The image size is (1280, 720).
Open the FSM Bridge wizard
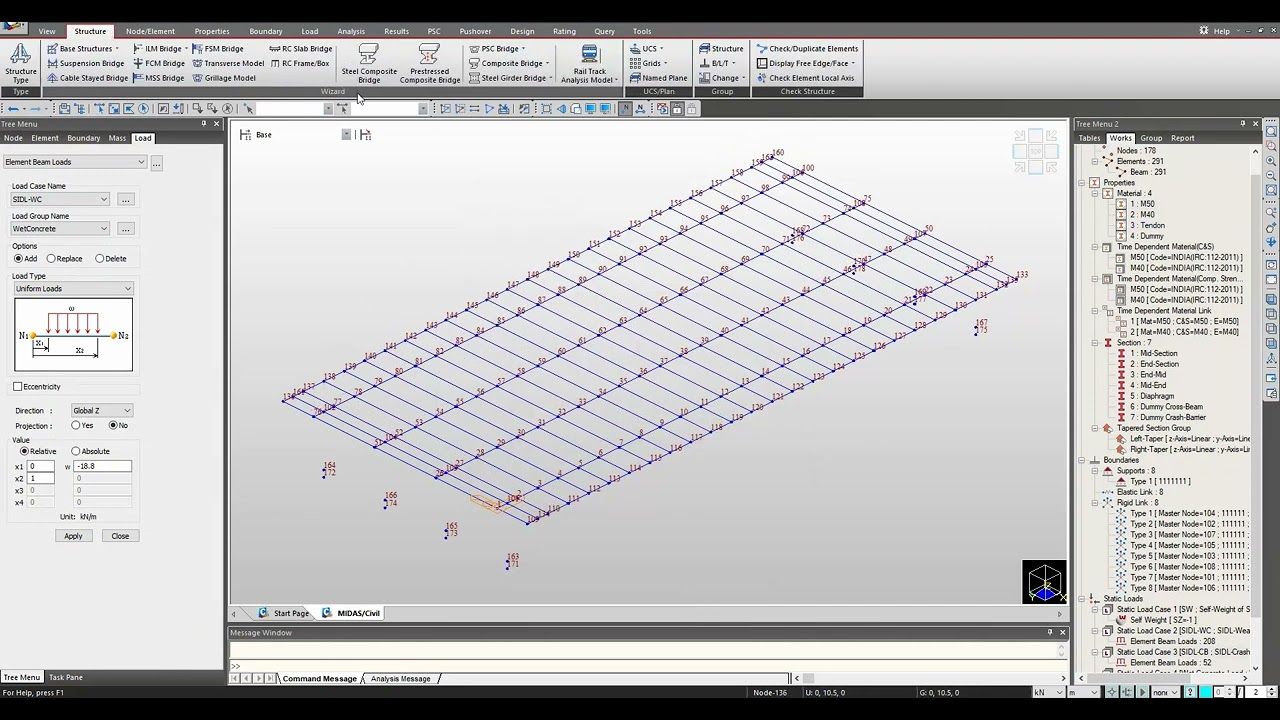coord(217,48)
